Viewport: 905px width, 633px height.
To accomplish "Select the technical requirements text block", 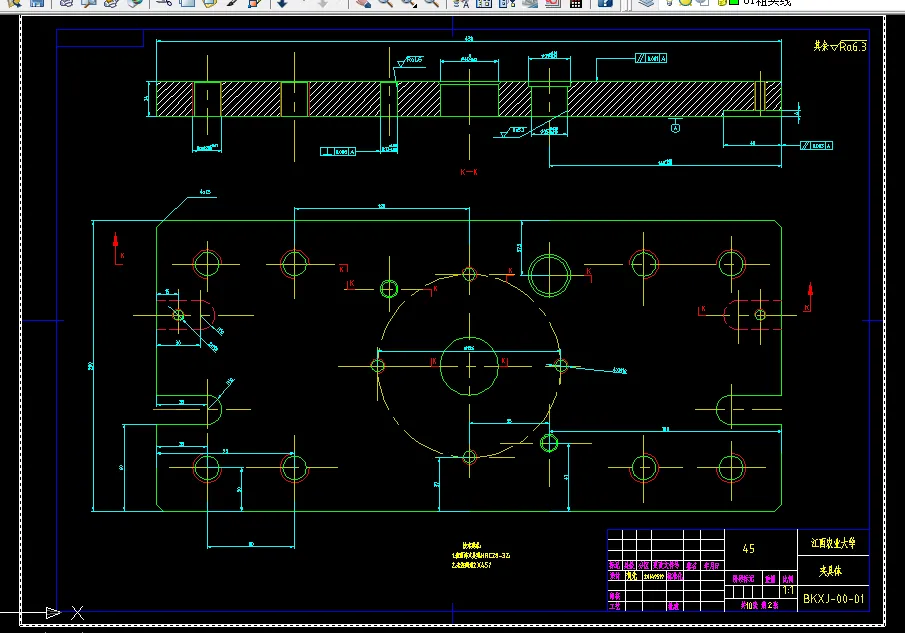I will (x=480, y=555).
